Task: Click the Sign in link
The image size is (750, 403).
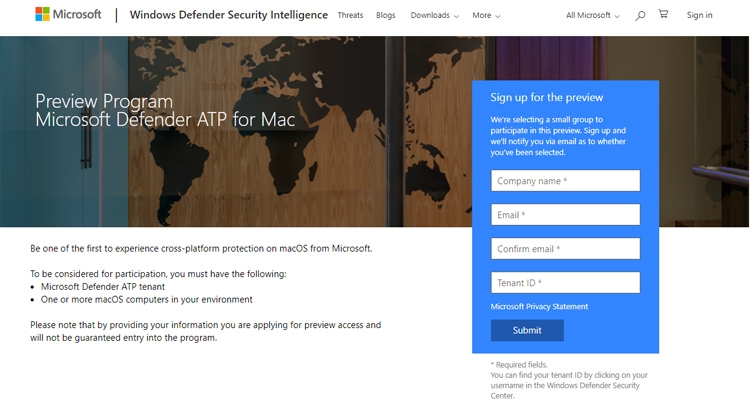Action: 699,15
